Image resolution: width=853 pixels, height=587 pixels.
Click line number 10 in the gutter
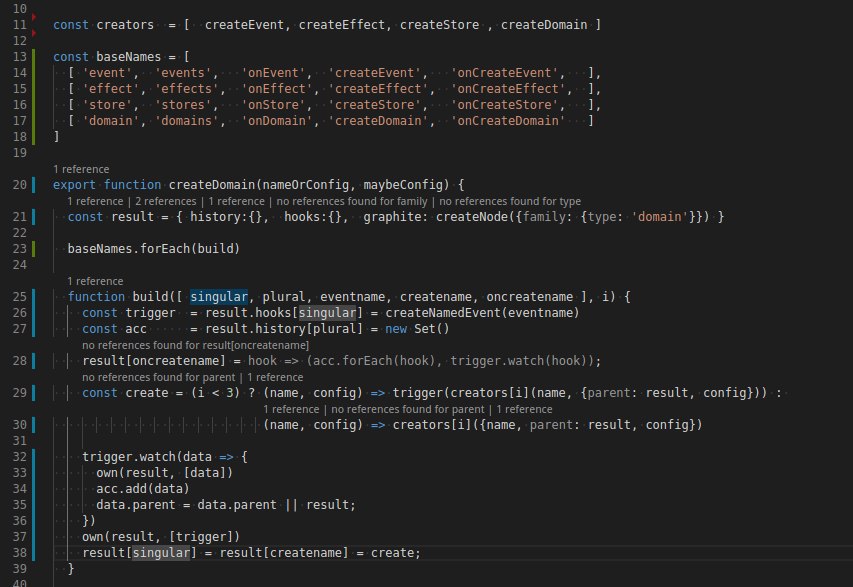(20, 9)
